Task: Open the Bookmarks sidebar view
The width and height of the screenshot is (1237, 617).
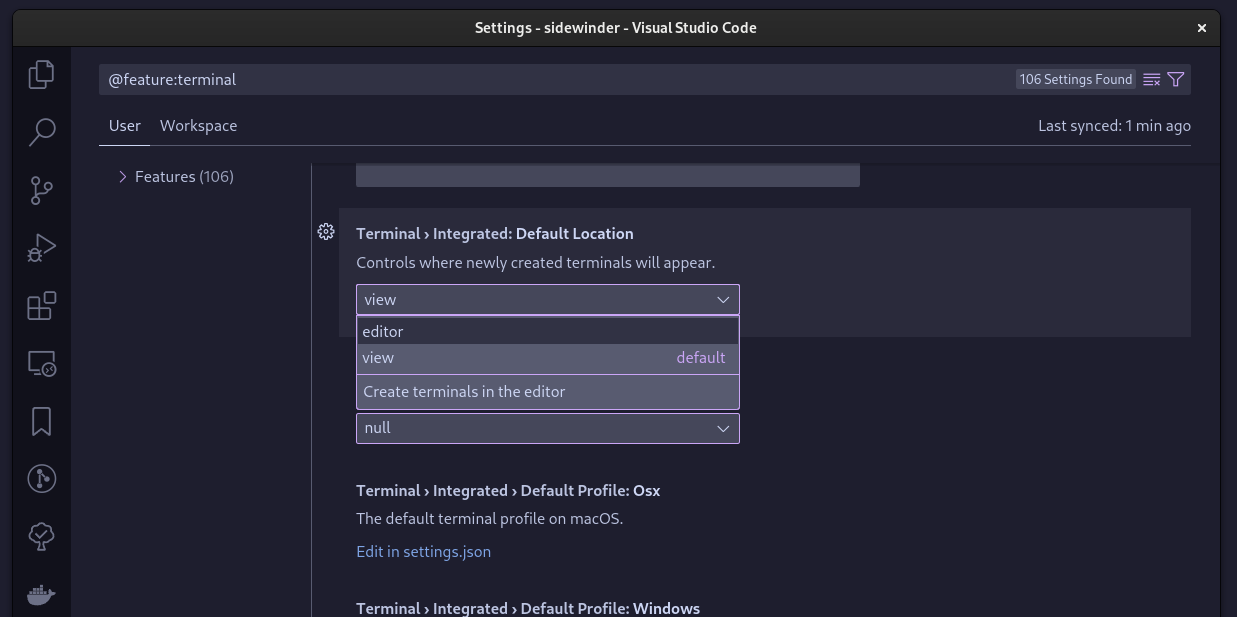Action: 40,421
